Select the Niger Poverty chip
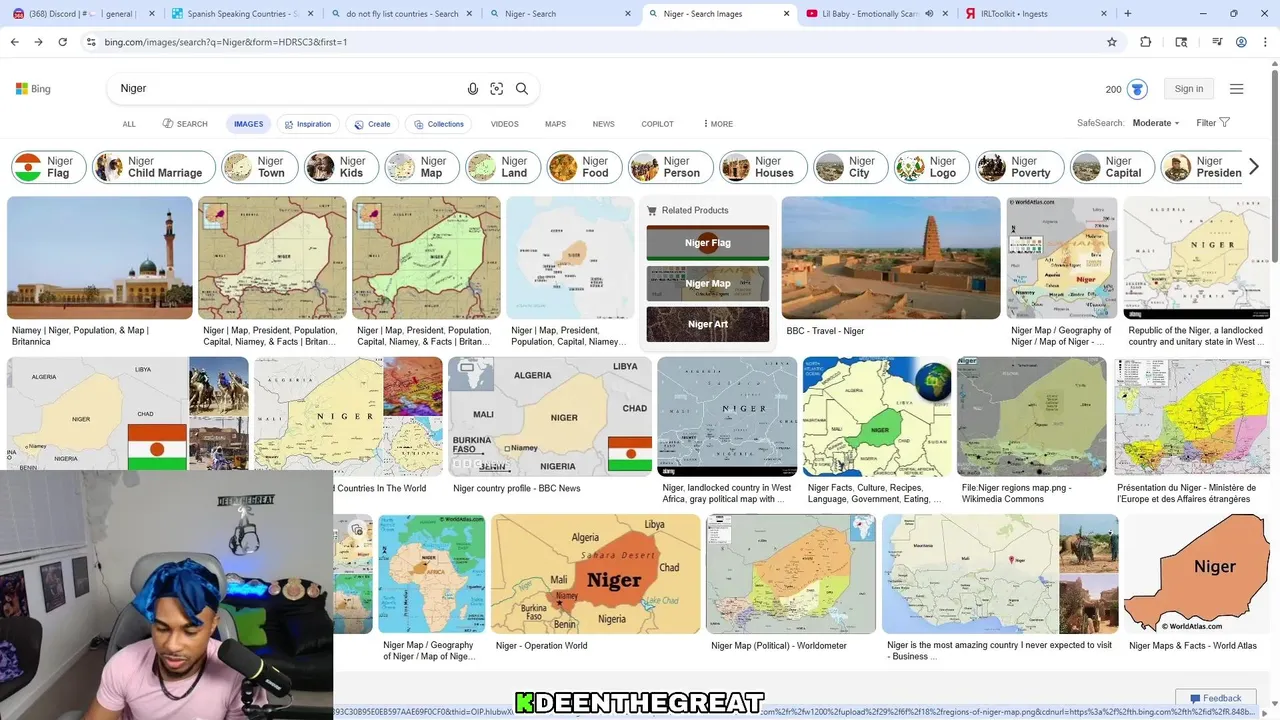The width and height of the screenshot is (1280, 720). tap(1020, 167)
